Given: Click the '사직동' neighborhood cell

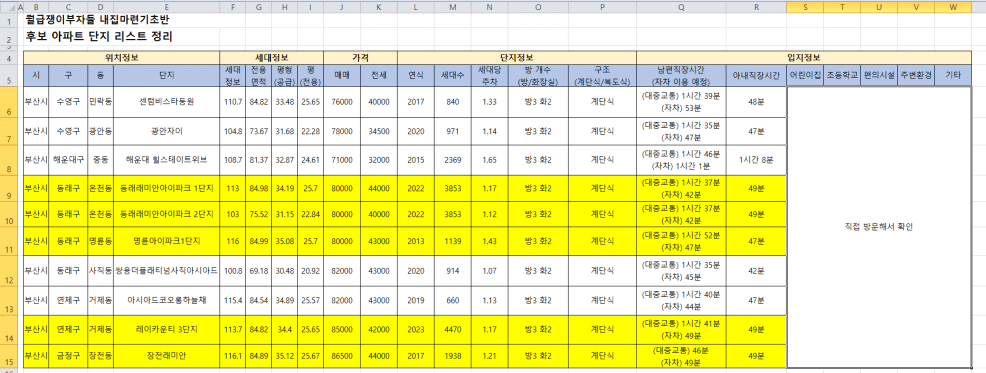Looking at the screenshot, I should (100, 270).
